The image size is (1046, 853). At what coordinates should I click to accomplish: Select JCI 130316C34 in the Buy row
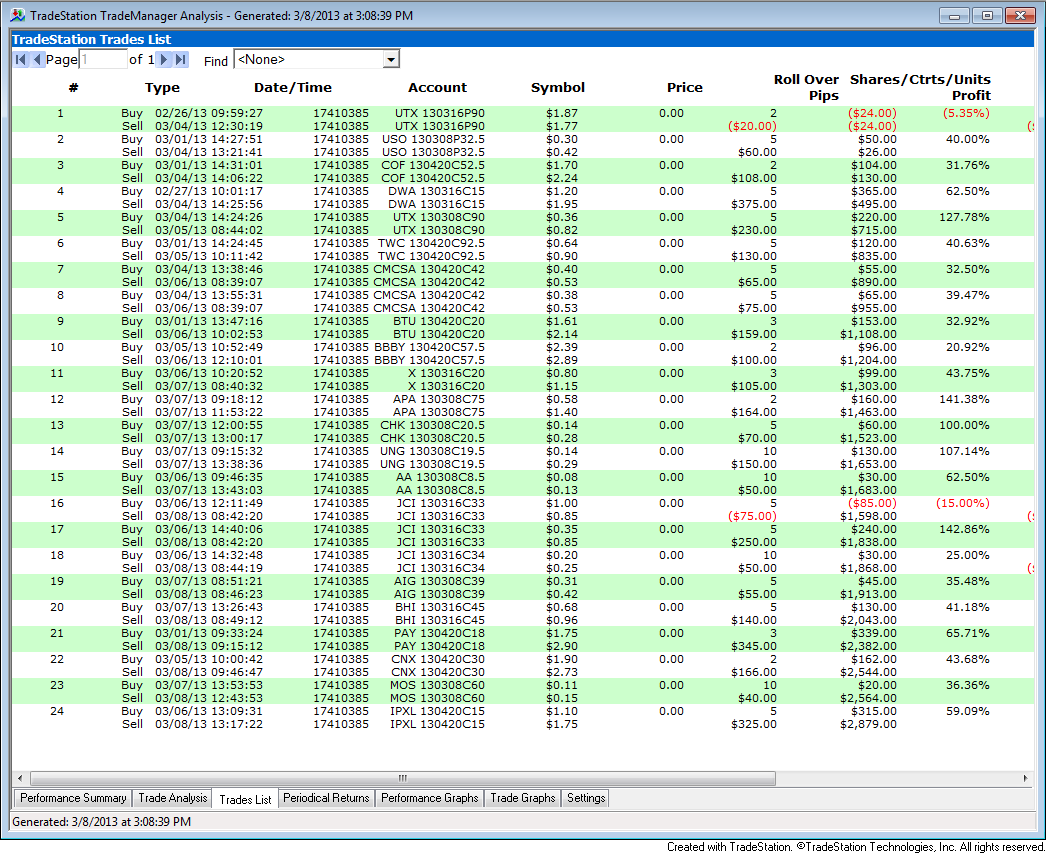click(x=440, y=556)
